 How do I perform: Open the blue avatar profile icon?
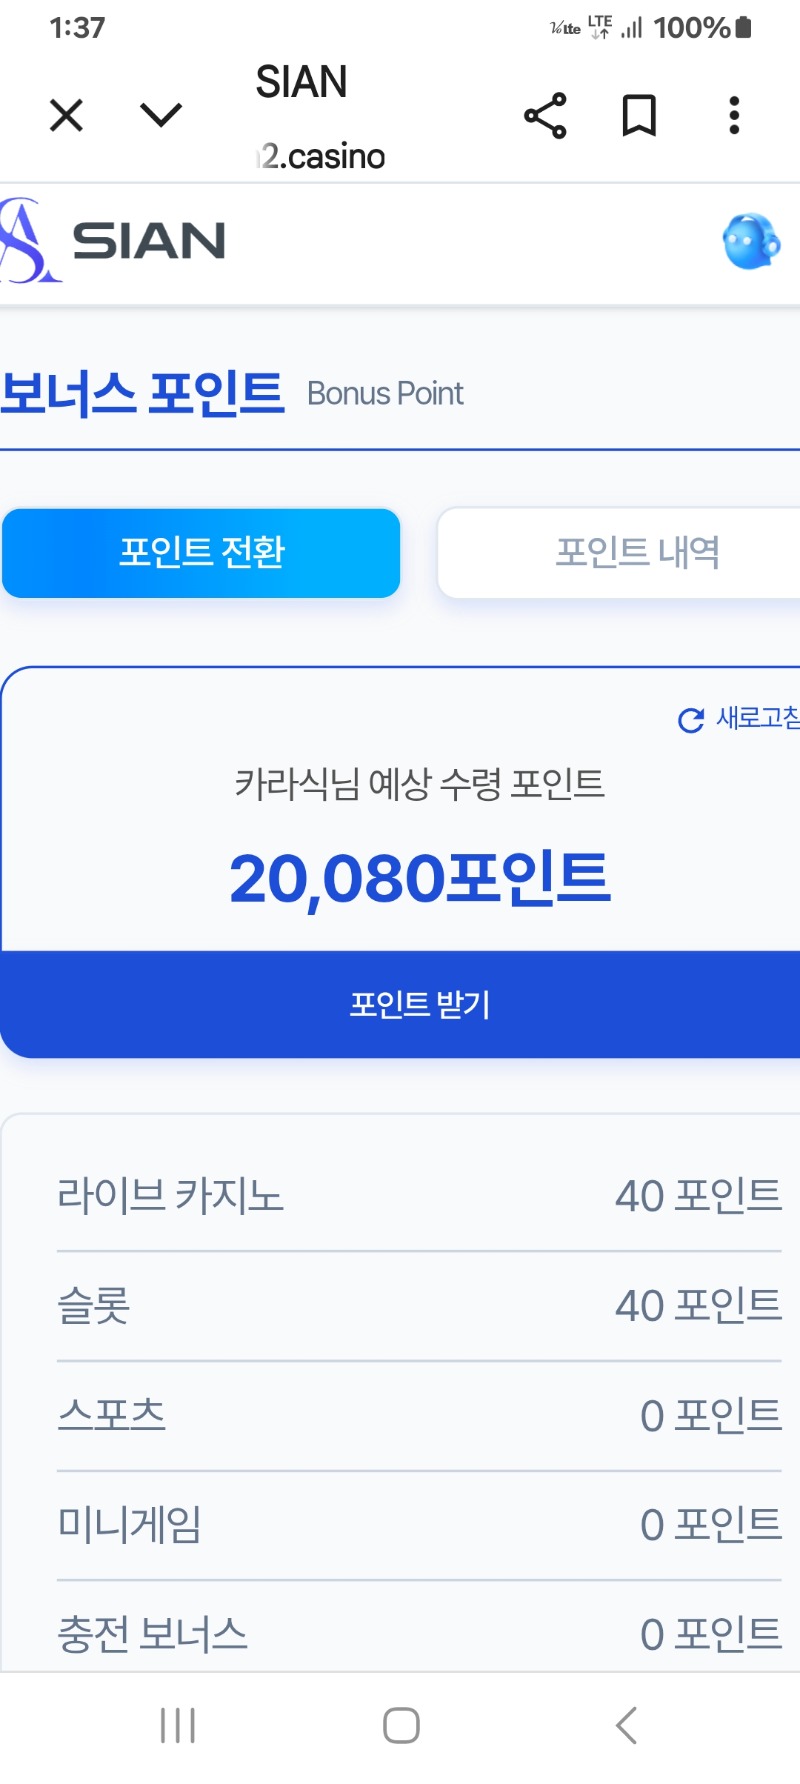[751, 241]
